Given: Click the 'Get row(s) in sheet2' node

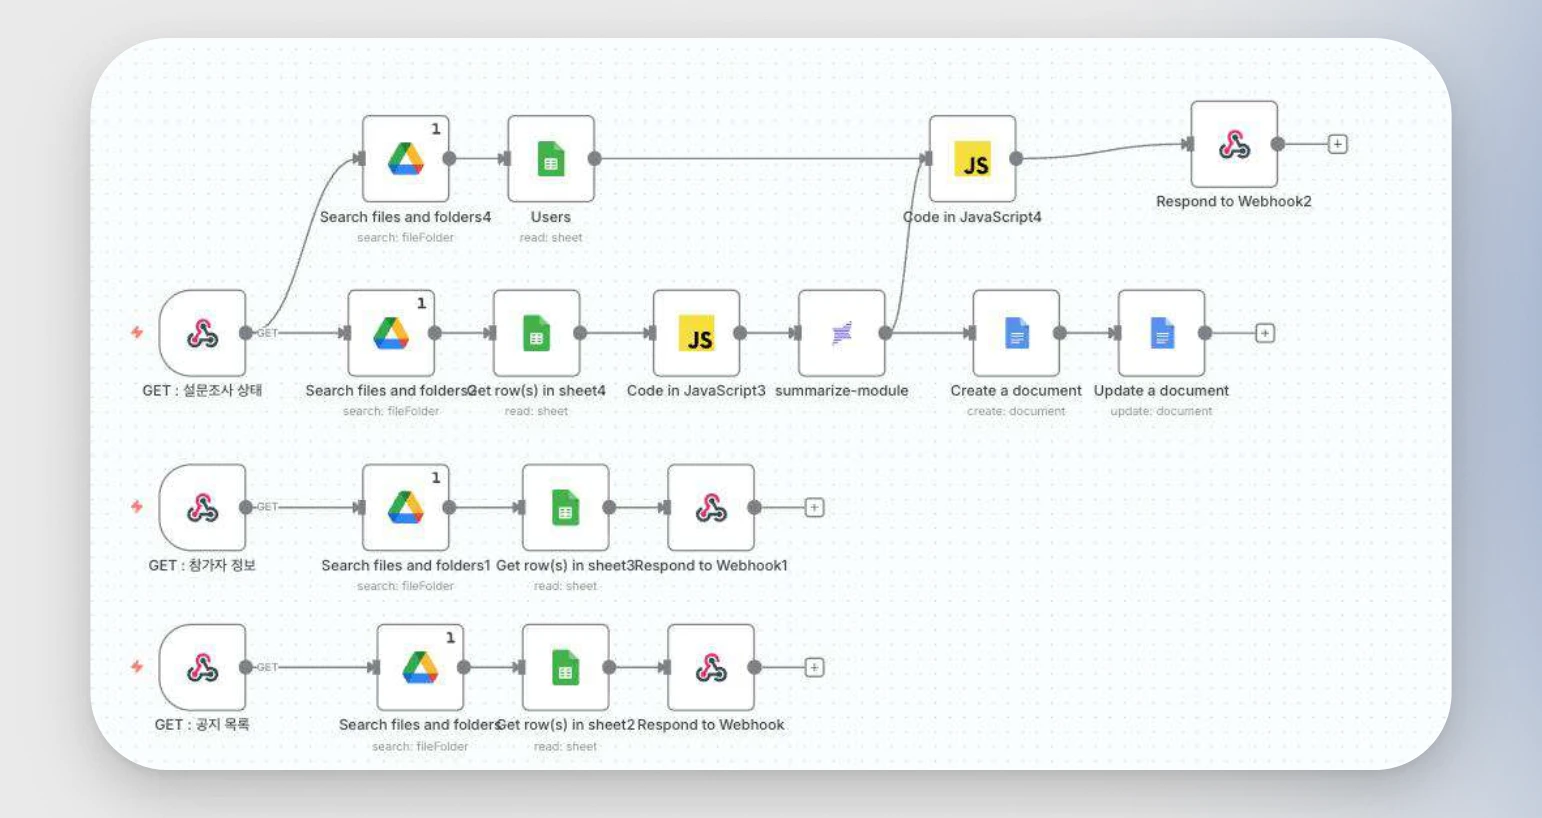Looking at the screenshot, I should [x=565, y=667].
